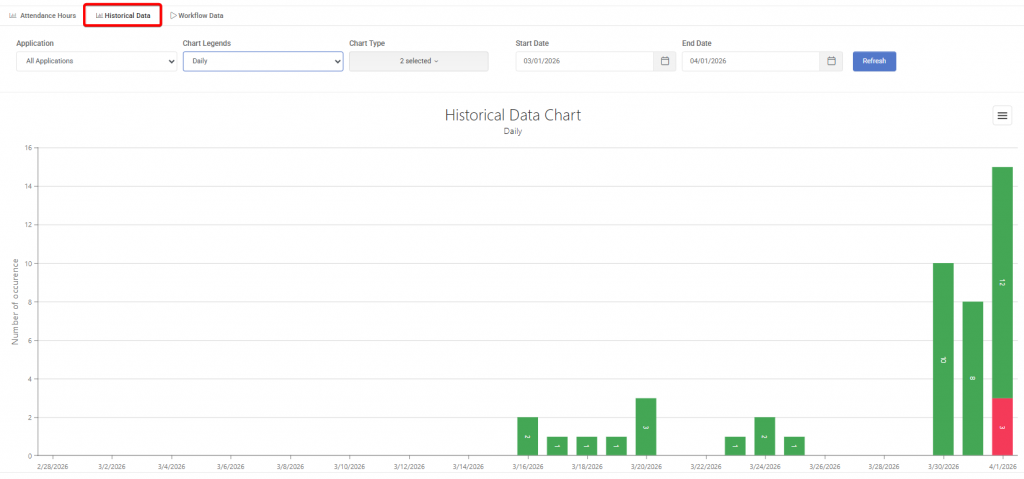Select the green 12 segment on 4/1/2026
1024x479 pixels.
[1002, 282]
